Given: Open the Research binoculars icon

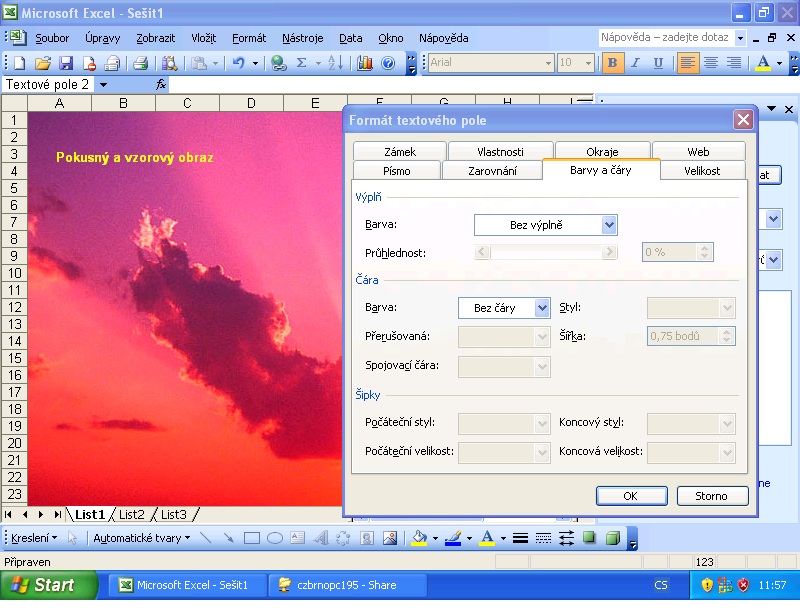Looking at the screenshot, I should click(169, 63).
